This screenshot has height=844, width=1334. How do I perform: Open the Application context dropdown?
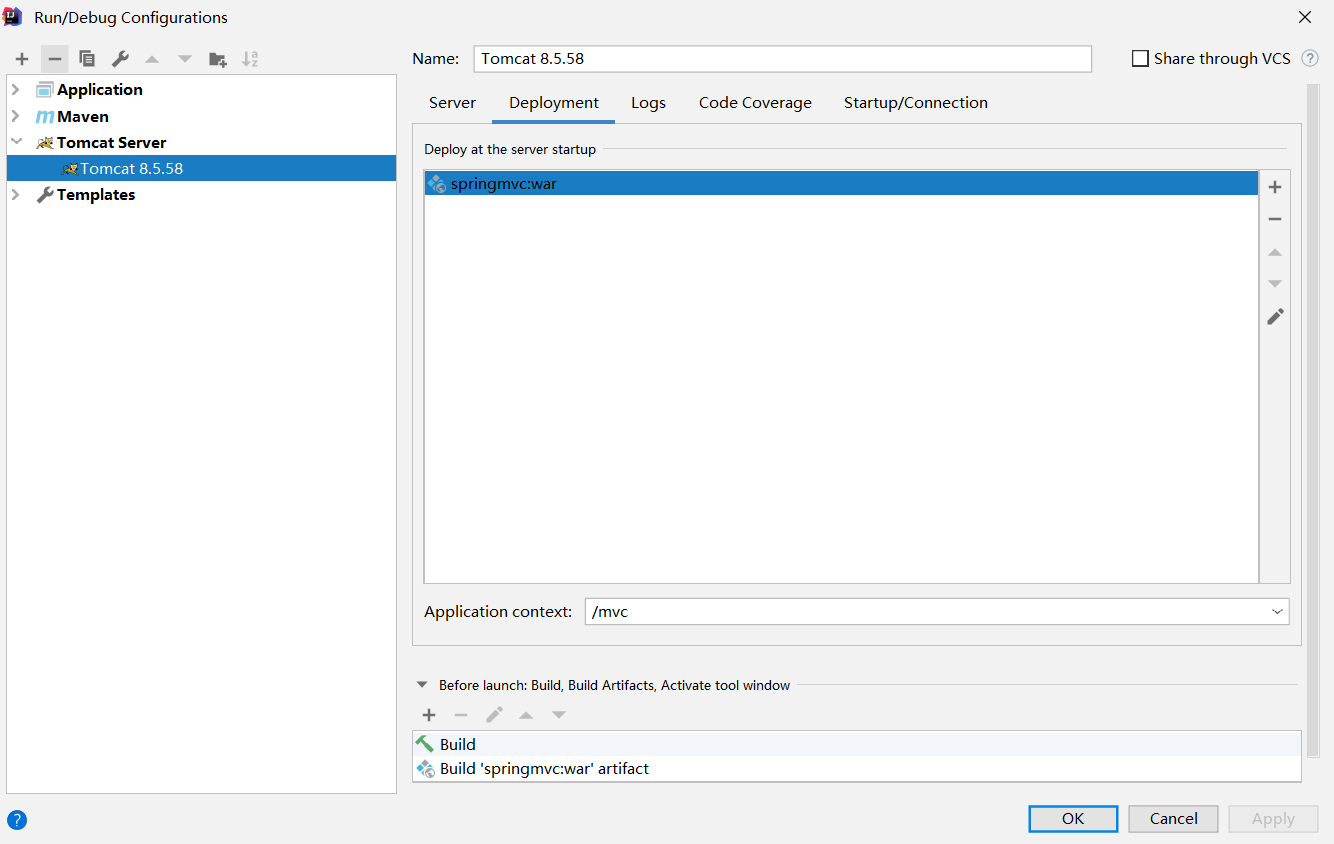pyautogui.click(x=1277, y=611)
